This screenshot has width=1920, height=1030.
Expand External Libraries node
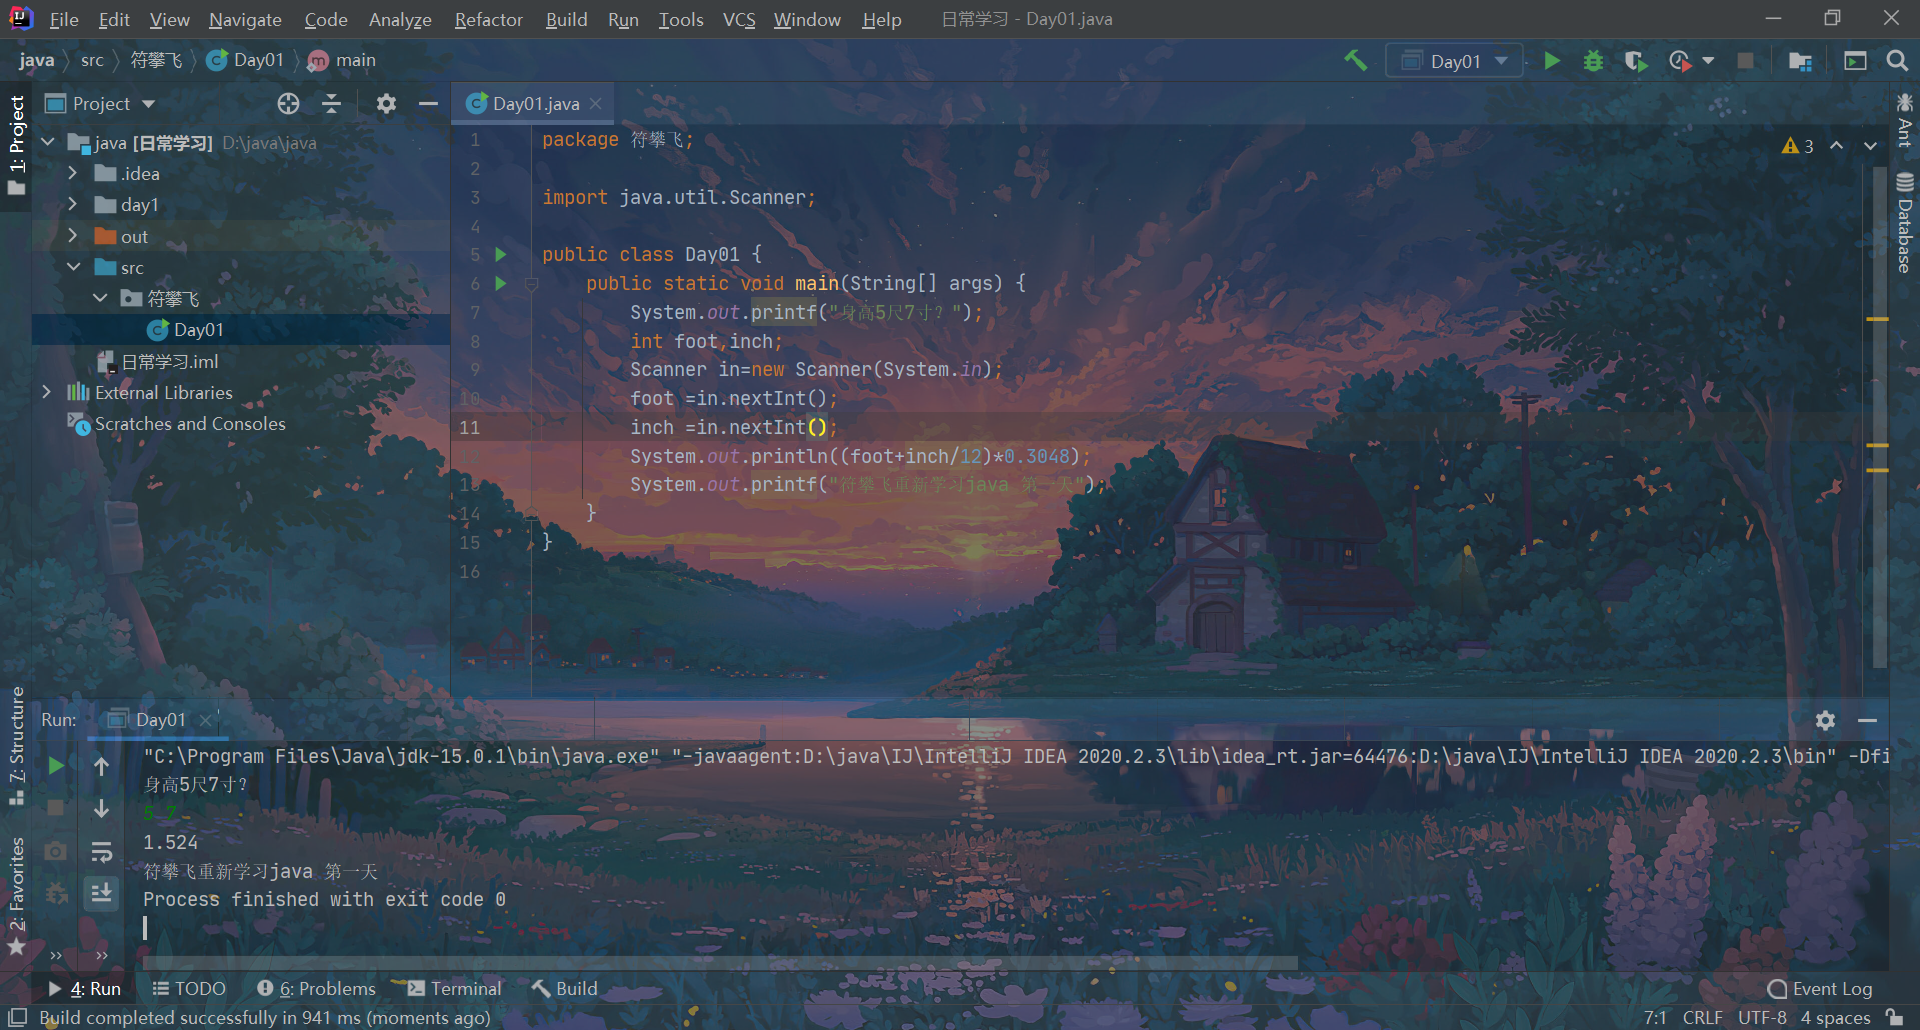[46, 392]
